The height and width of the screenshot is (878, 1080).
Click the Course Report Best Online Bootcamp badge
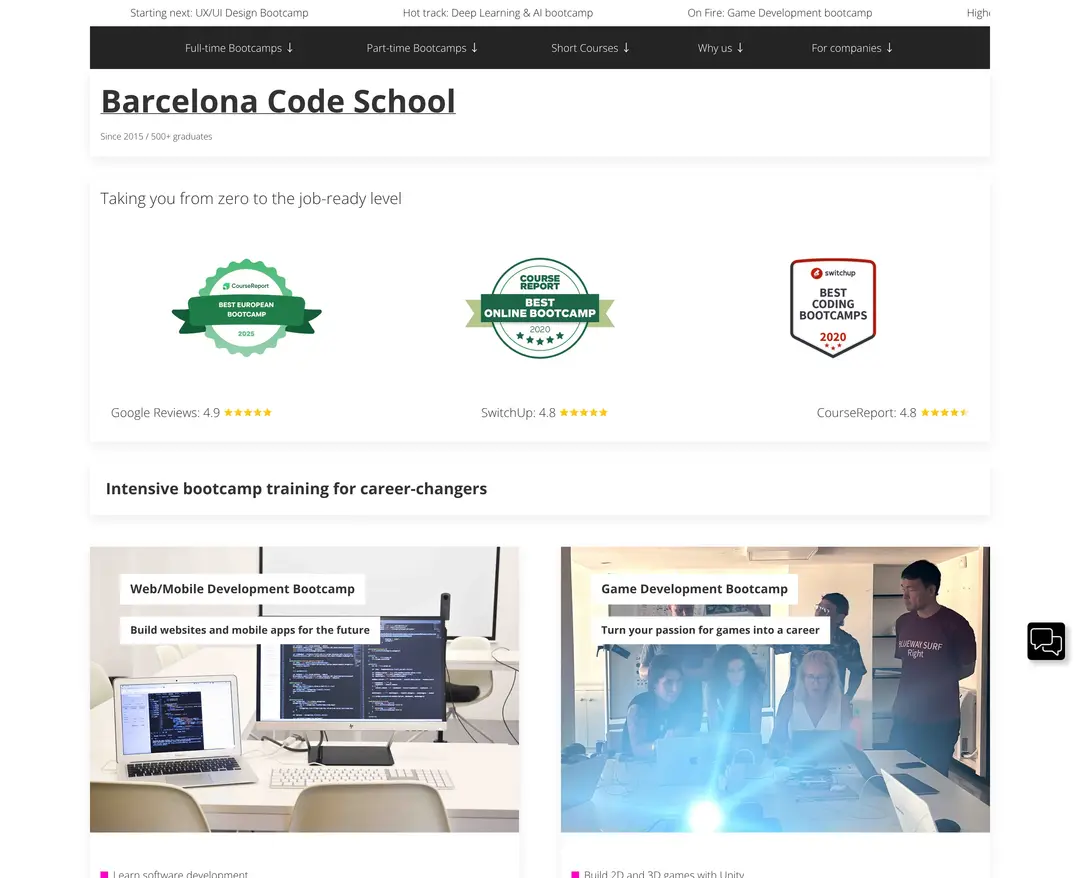[540, 308]
